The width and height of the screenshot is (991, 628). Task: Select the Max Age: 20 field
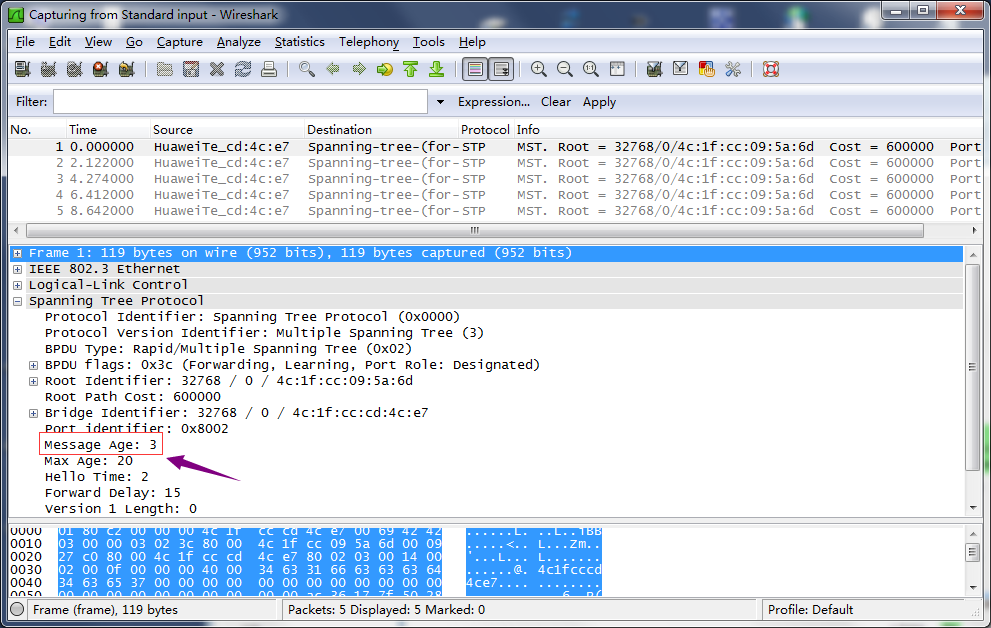click(88, 461)
